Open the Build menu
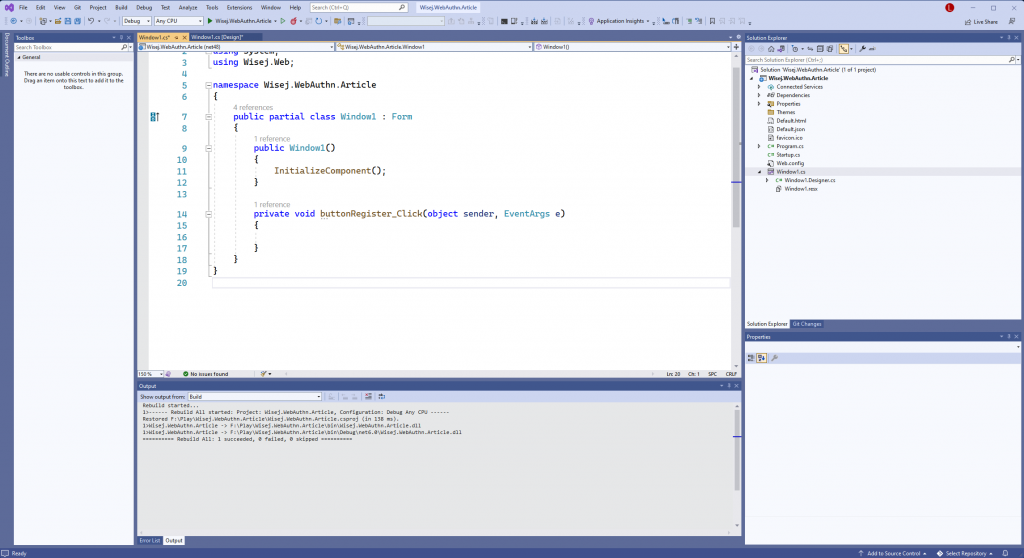1024x558 pixels. (x=121, y=8)
